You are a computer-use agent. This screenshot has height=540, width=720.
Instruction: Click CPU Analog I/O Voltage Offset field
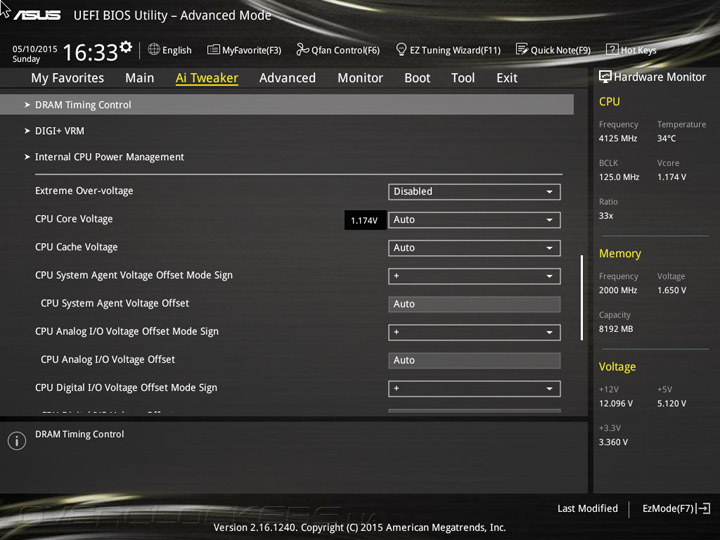tap(474, 360)
